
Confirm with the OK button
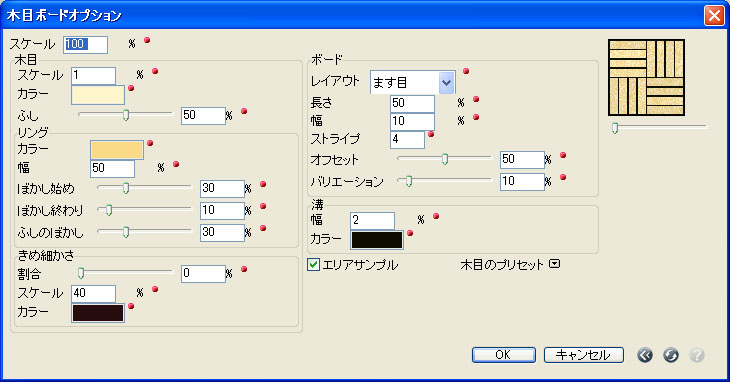(x=504, y=355)
